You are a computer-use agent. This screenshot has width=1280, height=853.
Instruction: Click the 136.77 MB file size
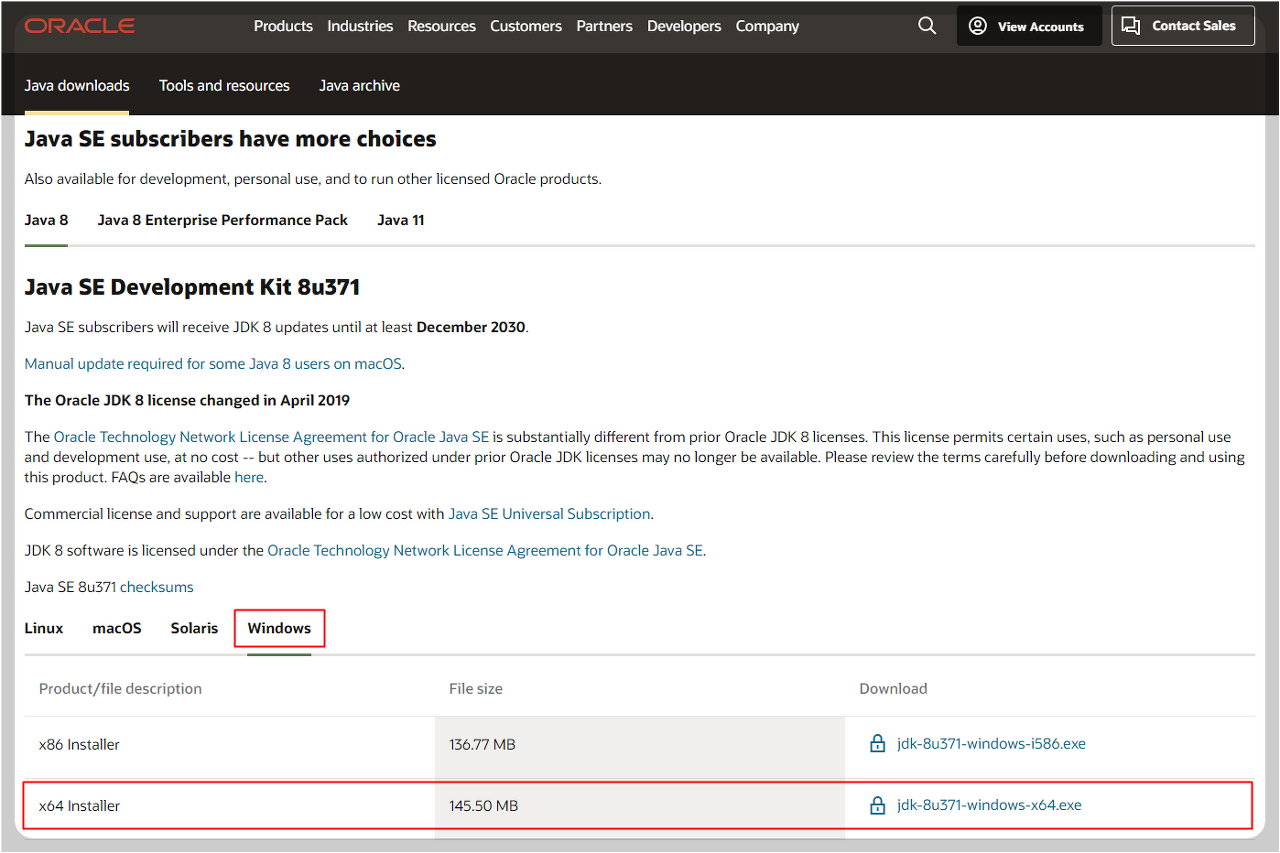tap(482, 744)
